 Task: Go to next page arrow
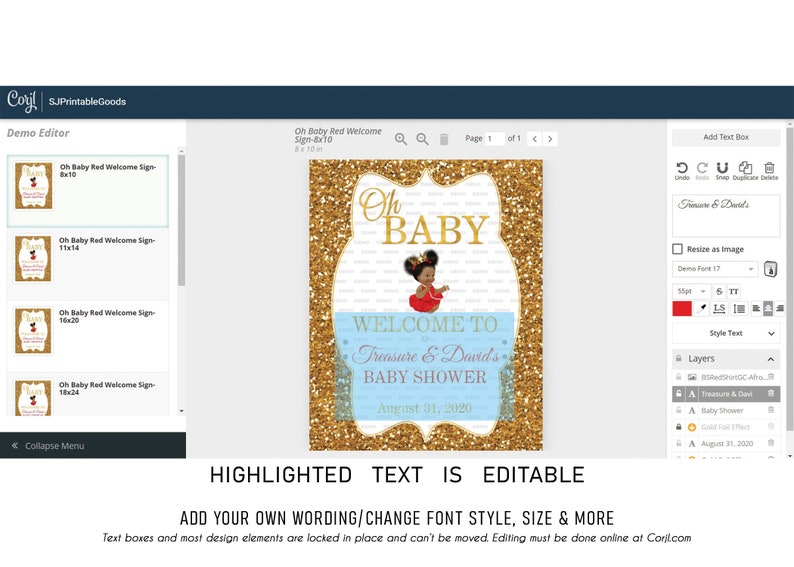[x=550, y=139]
